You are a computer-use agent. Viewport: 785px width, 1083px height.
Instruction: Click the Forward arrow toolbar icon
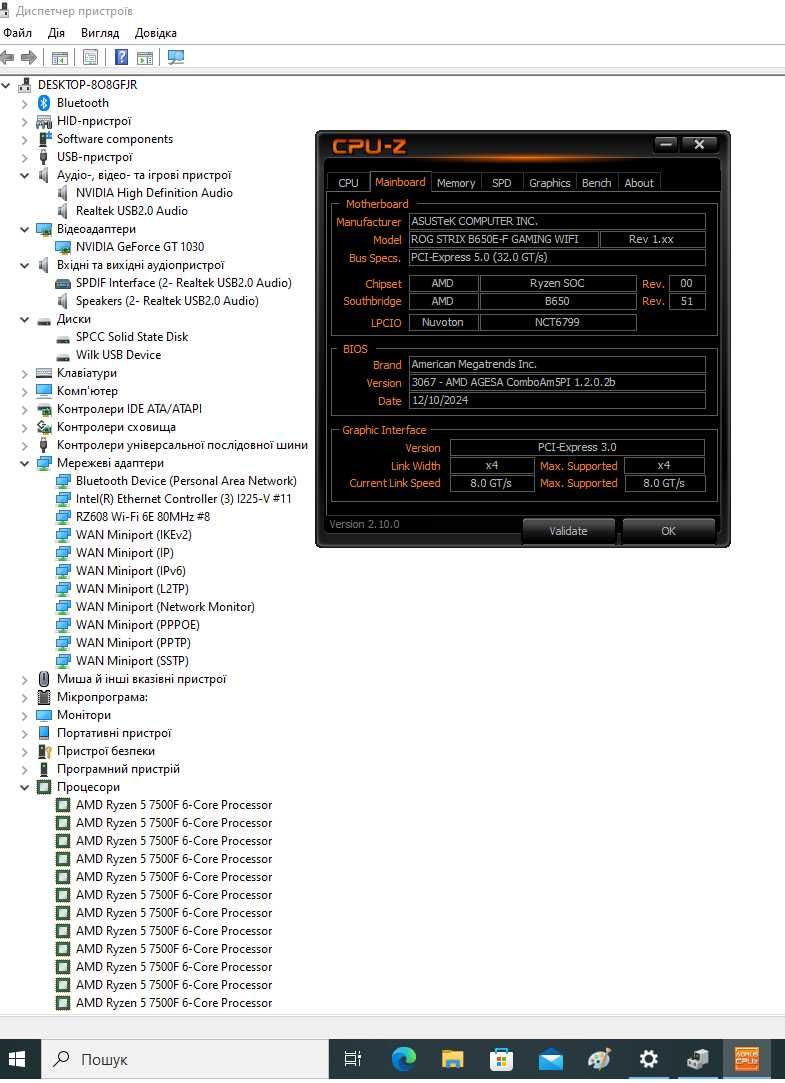click(x=29, y=57)
